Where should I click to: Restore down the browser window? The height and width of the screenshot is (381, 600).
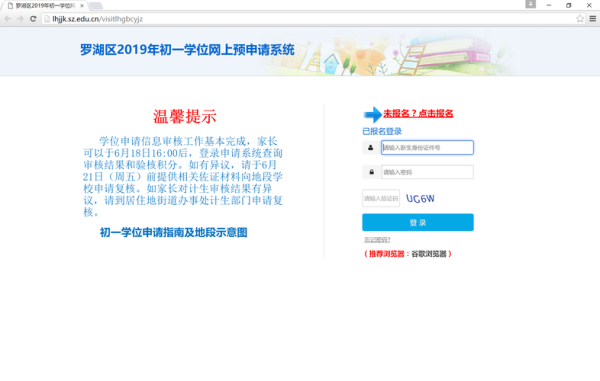(569, 5)
